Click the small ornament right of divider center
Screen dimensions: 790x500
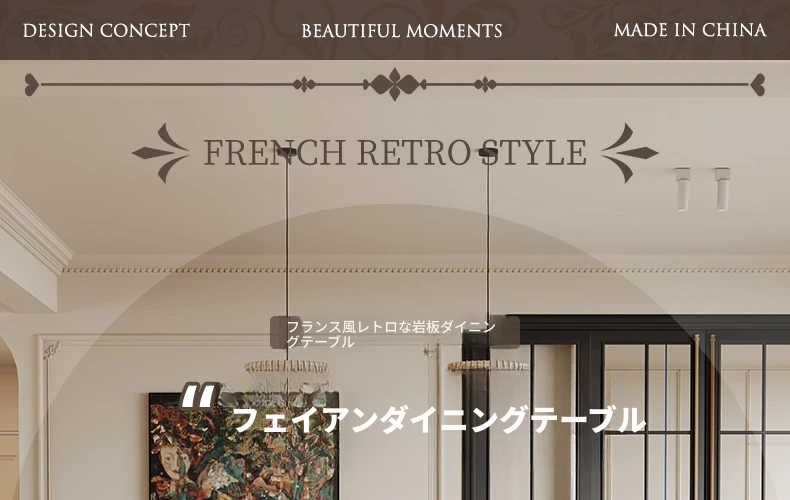[485, 84]
